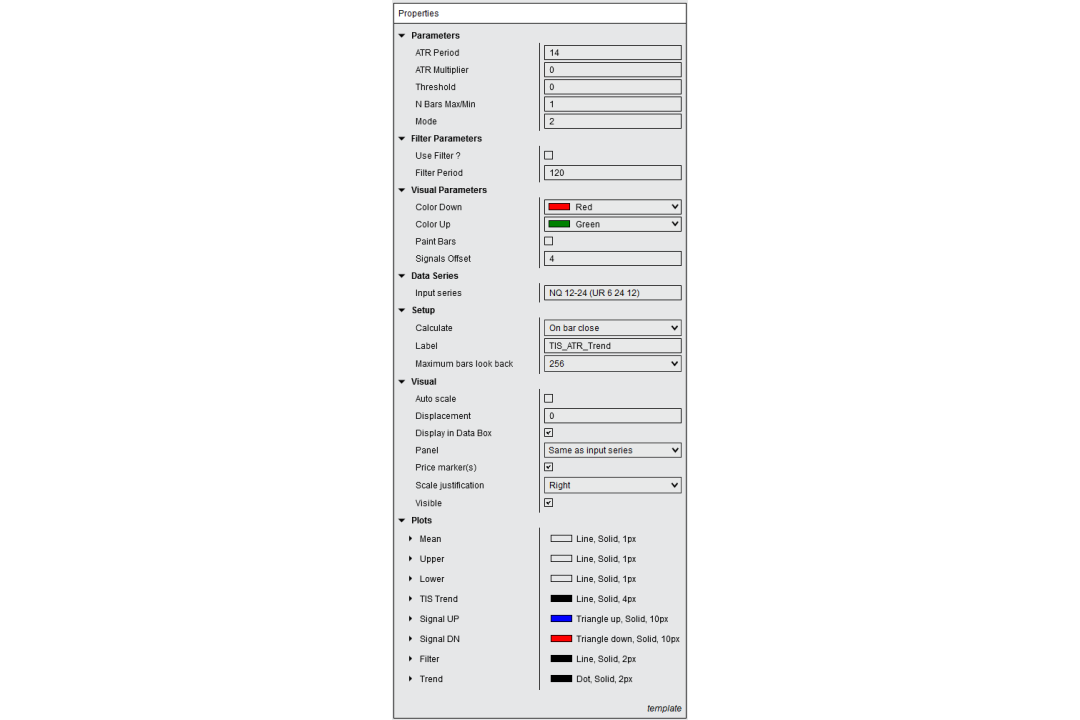
Task: Collapse the Visual Parameters section
Action: 402,190
